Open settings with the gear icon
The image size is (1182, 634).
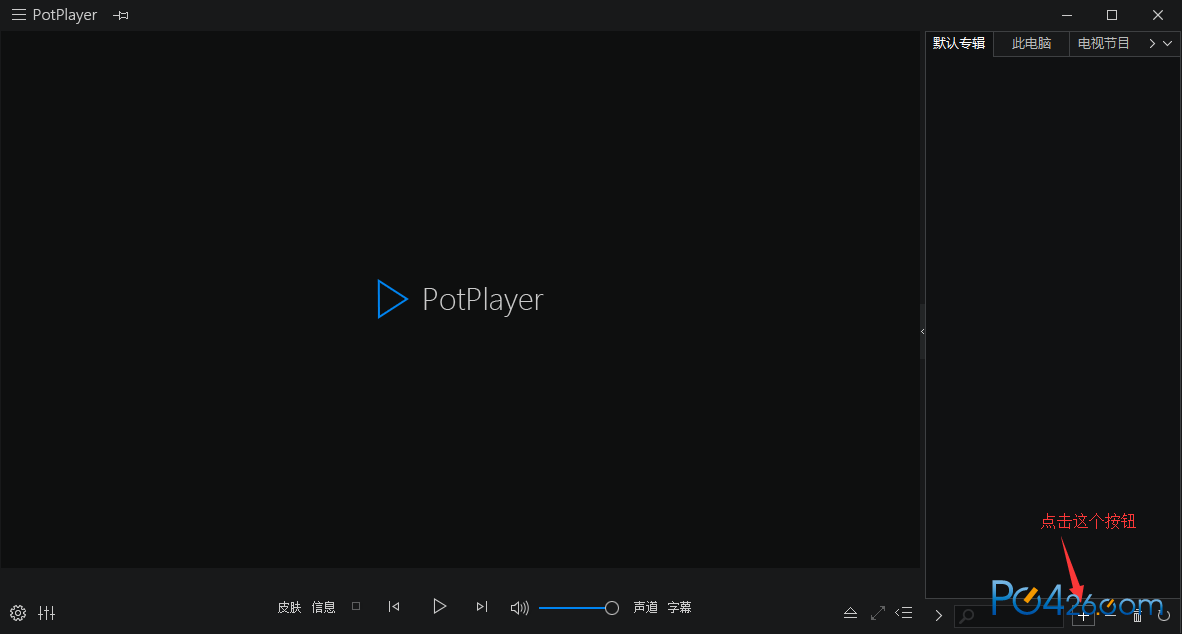click(18, 613)
